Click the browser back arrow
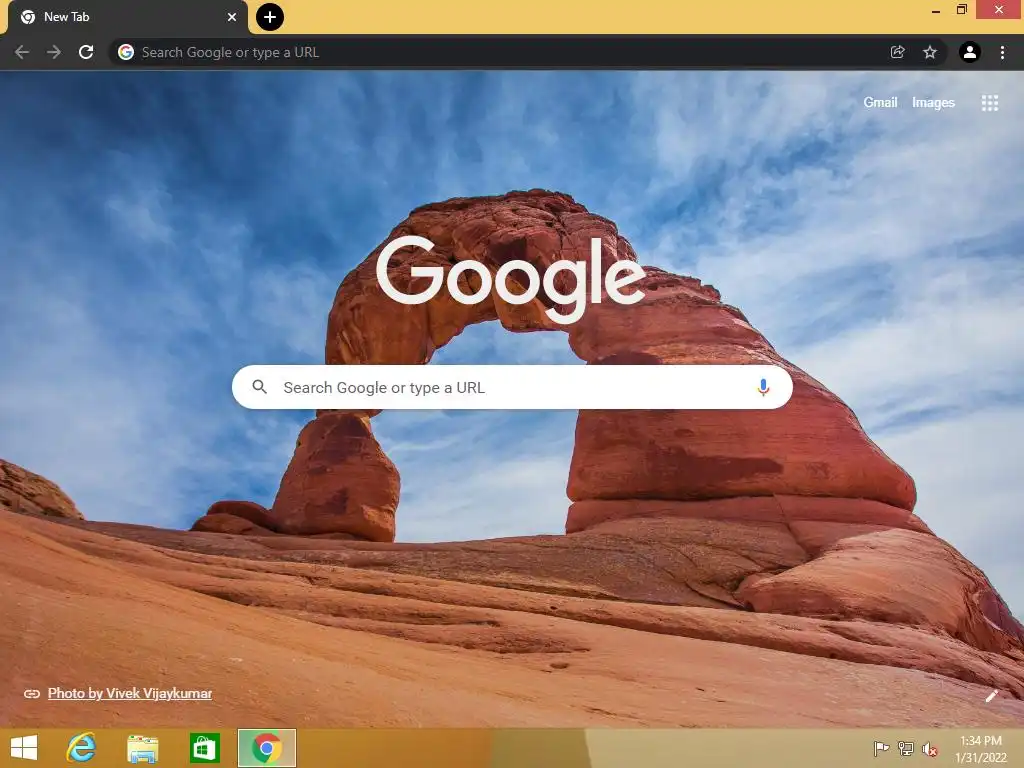The height and width of the screenshot is (768, 1024). pos(22,52)
